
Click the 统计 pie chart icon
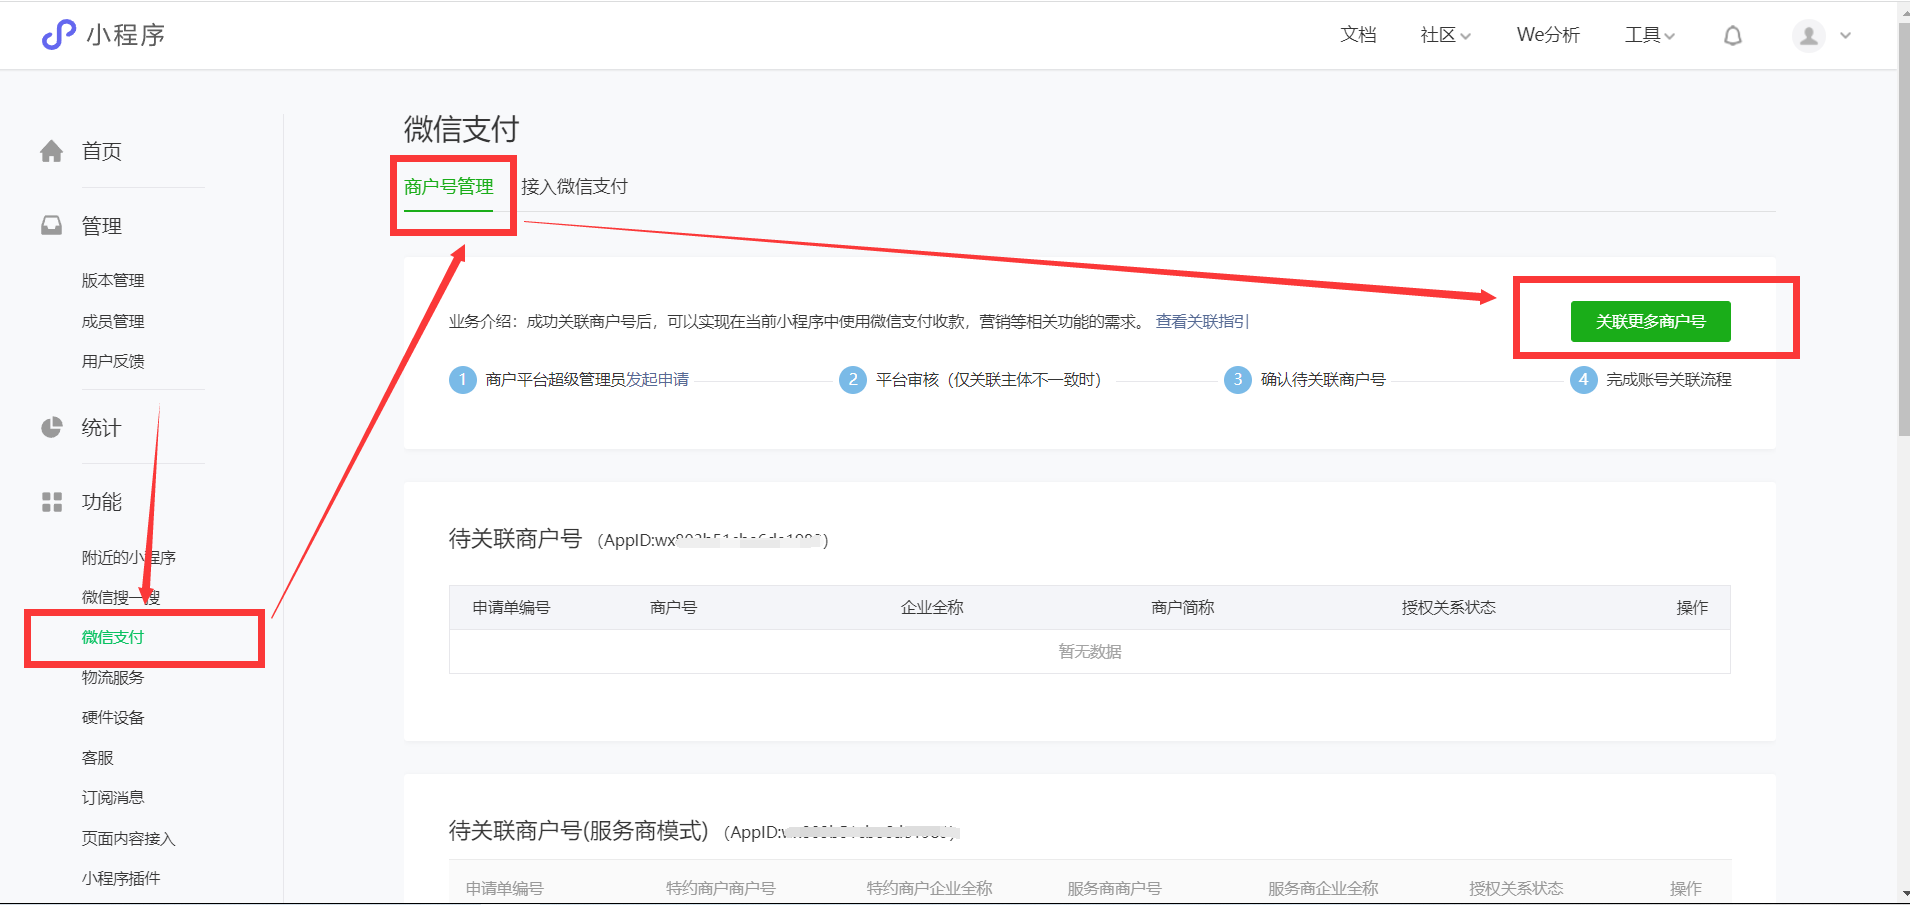coord(52,428)
